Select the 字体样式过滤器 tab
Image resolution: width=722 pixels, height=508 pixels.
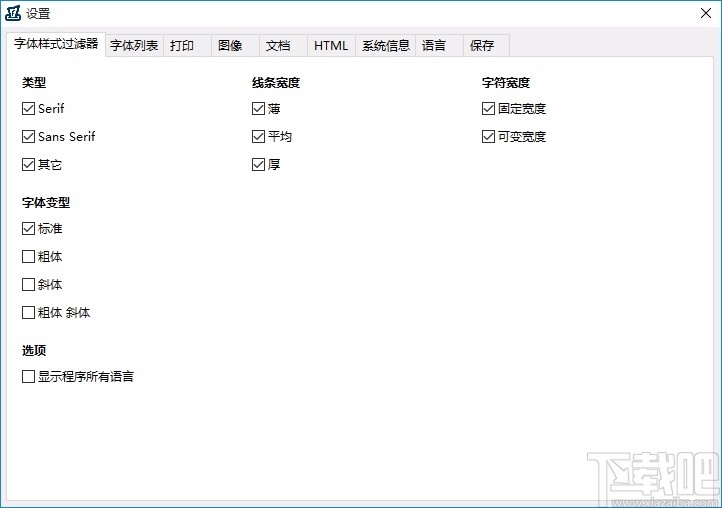(x=56, y=44)
